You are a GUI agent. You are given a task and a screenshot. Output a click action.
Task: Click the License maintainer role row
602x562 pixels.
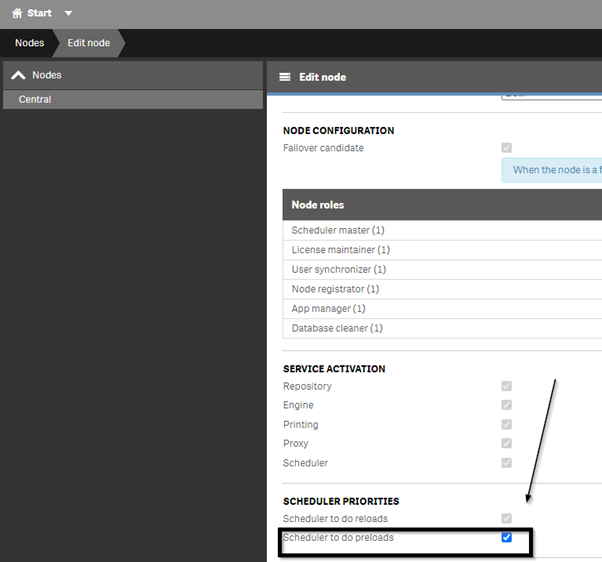click(x=442, y=250)
